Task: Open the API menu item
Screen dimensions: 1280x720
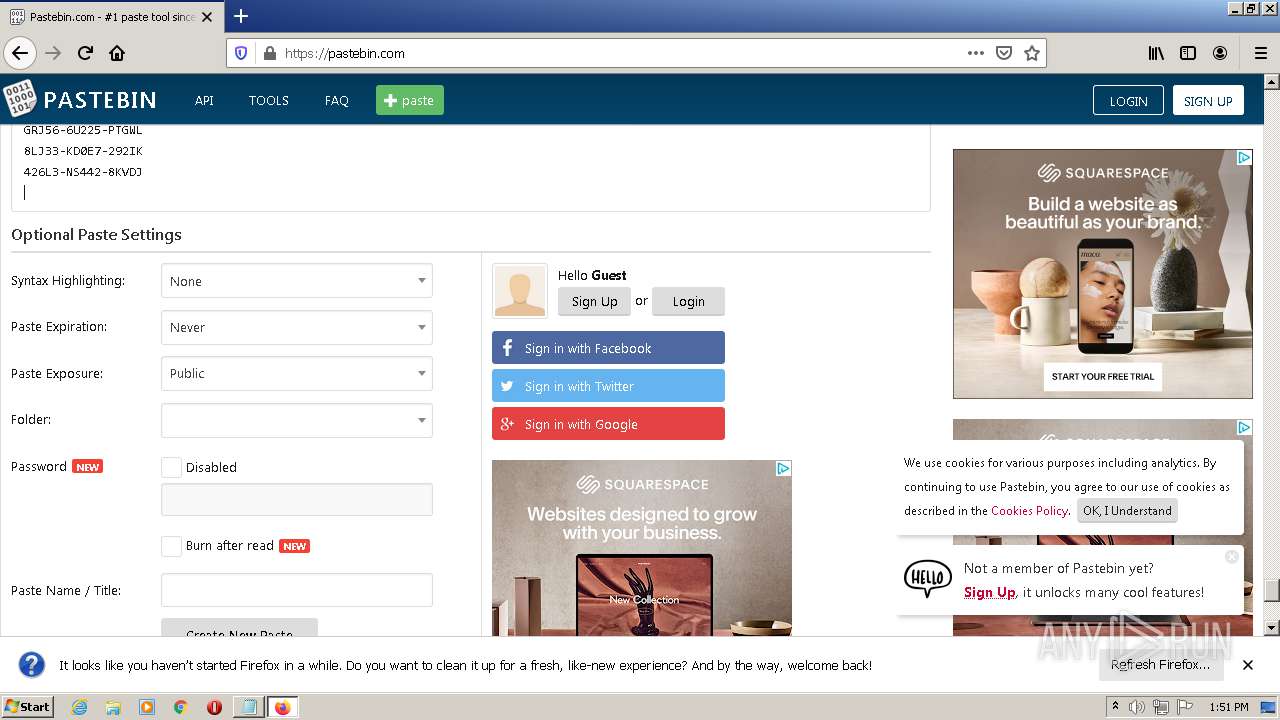Action: pyautogui.click(x=204, y=100)
